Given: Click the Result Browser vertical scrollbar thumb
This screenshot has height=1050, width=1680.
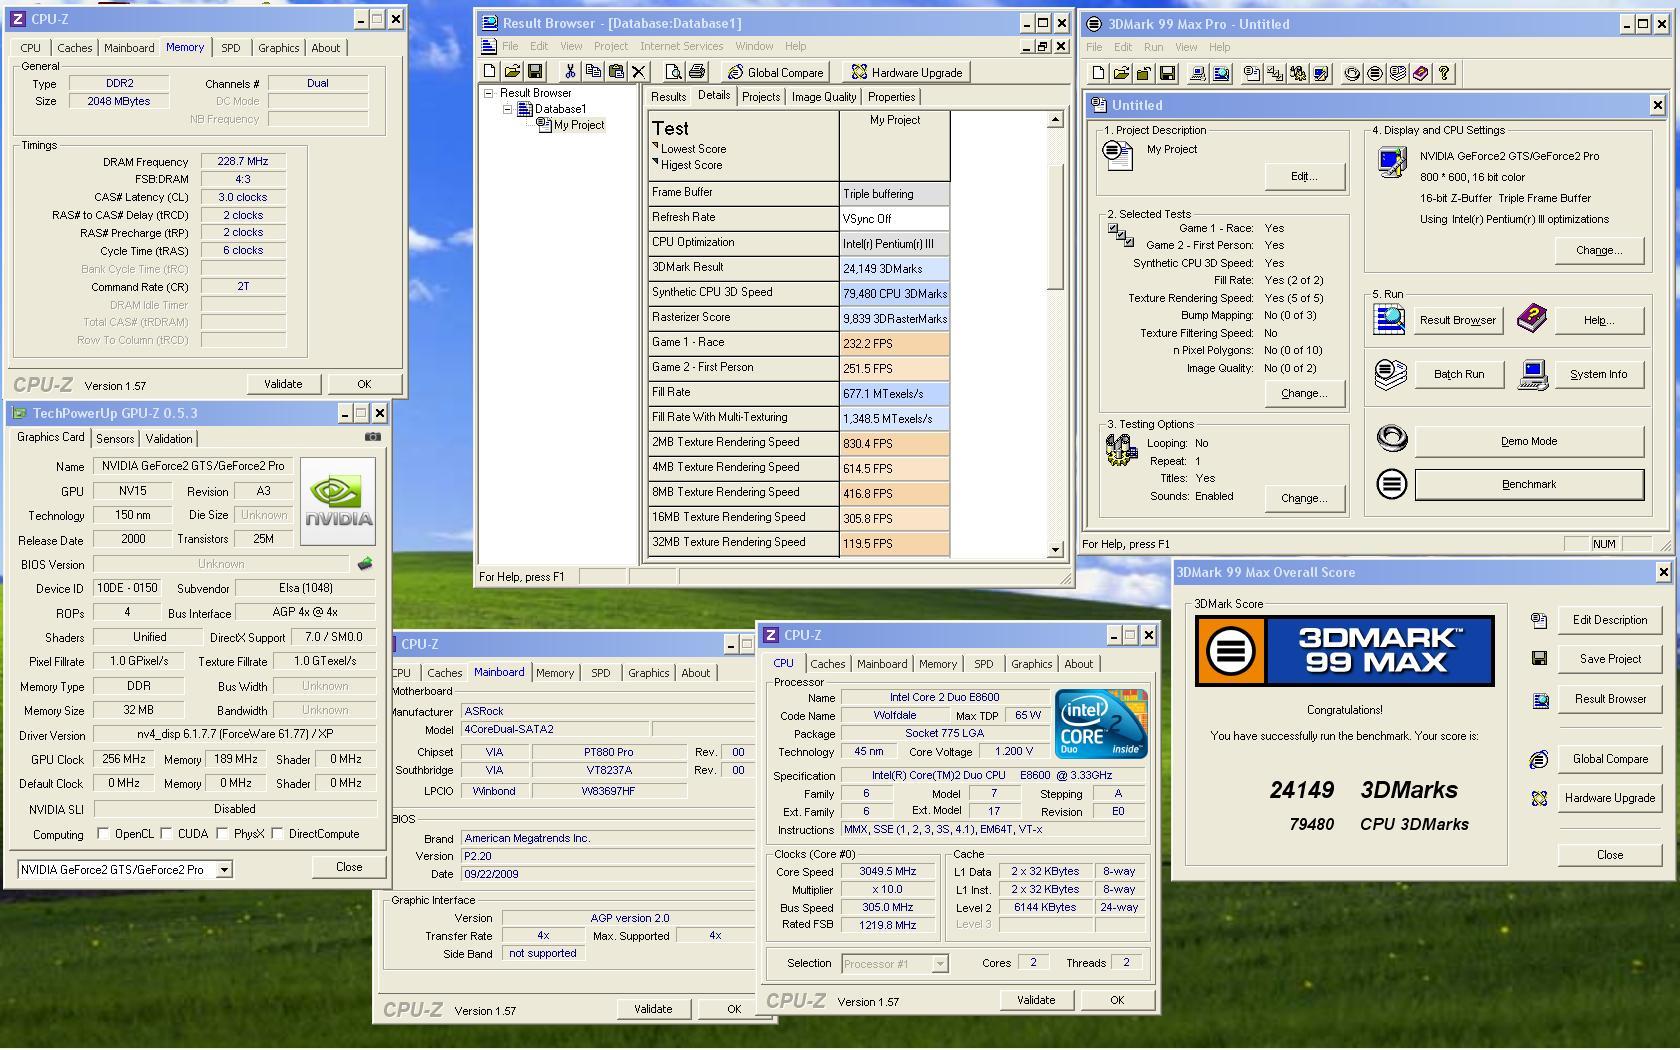Looking at the screenshot, I should 1055,225.
